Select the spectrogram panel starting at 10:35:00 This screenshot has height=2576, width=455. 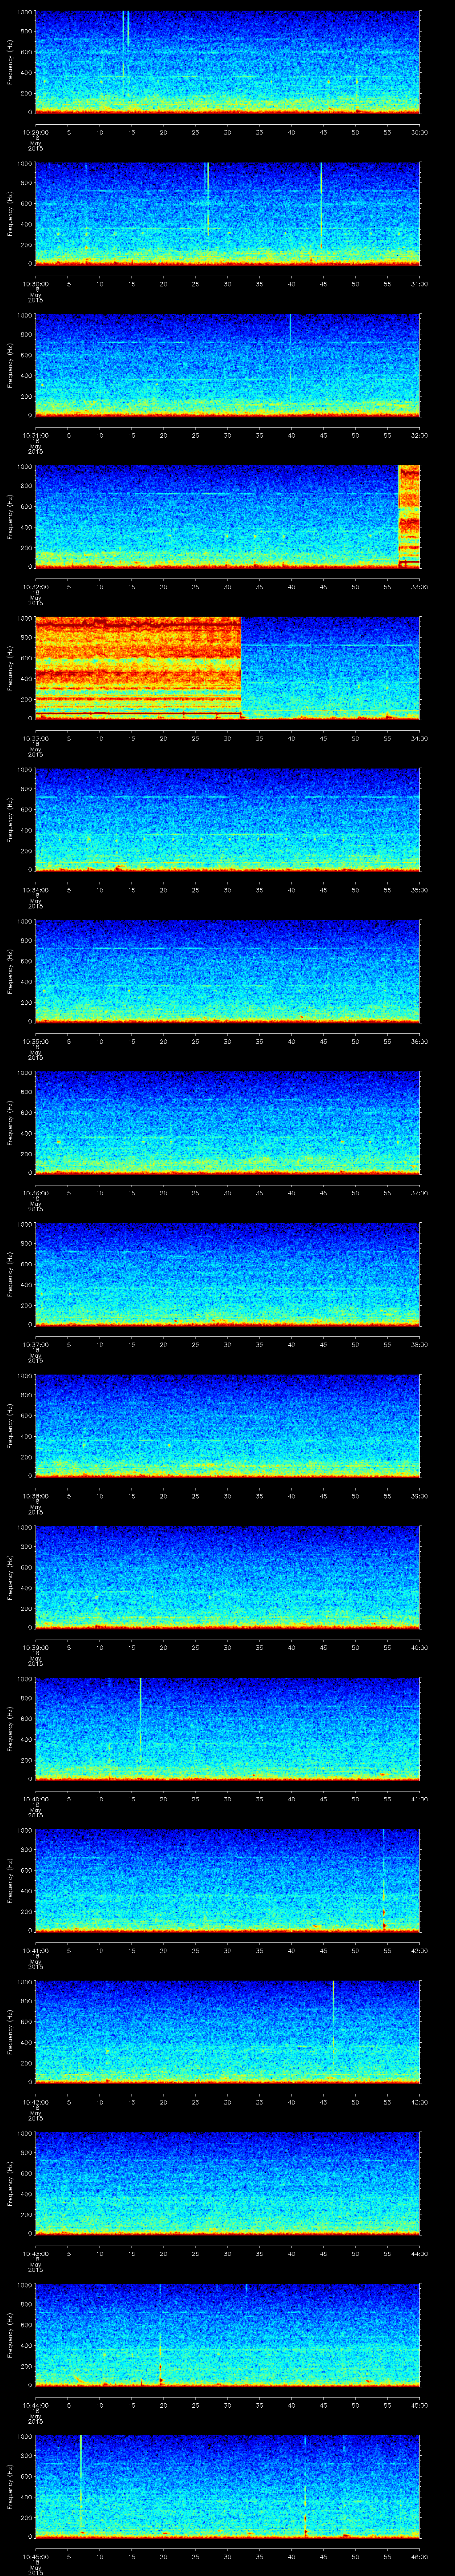[227, 971]
